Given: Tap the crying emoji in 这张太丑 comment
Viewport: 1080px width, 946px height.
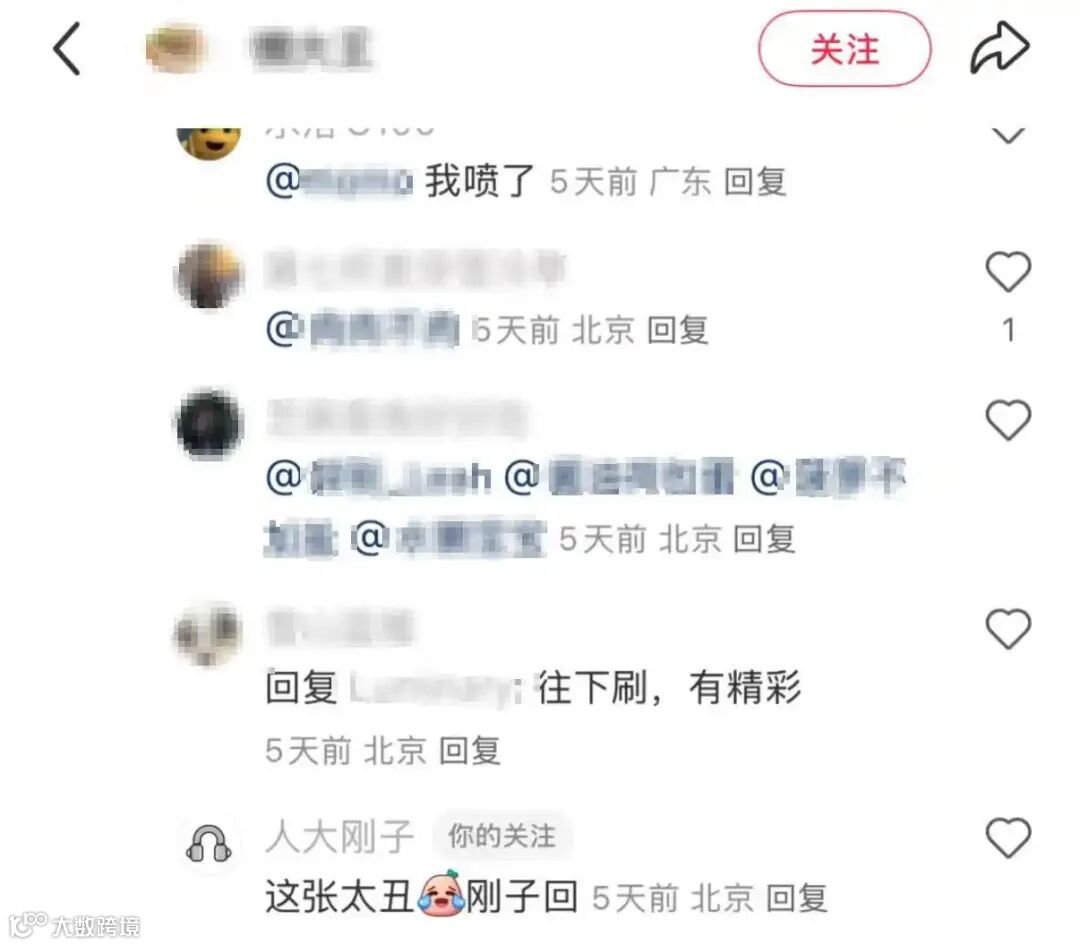Looking at the screenshot, I should tap(442, 894).
